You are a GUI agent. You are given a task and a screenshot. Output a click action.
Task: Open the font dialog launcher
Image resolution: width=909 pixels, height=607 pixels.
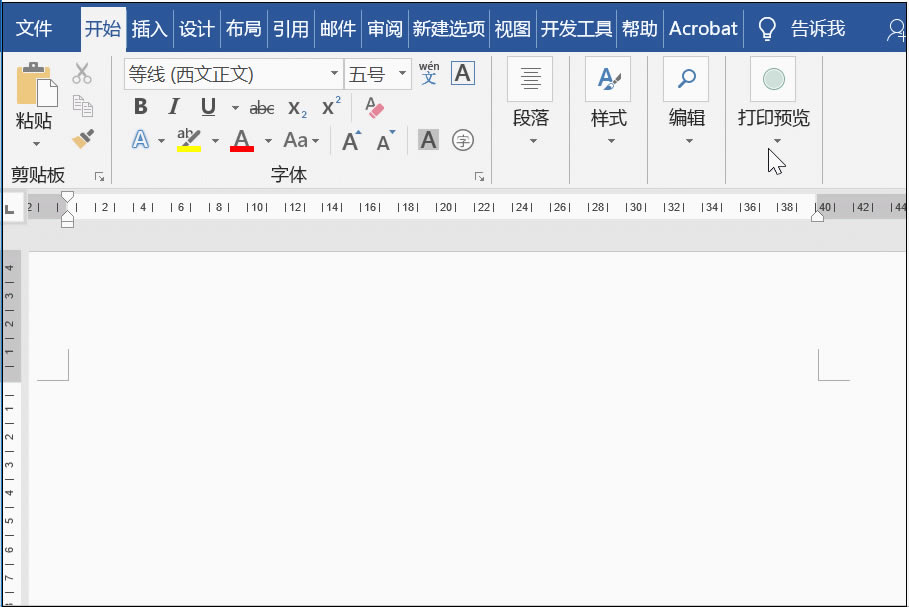coord(479,177)
